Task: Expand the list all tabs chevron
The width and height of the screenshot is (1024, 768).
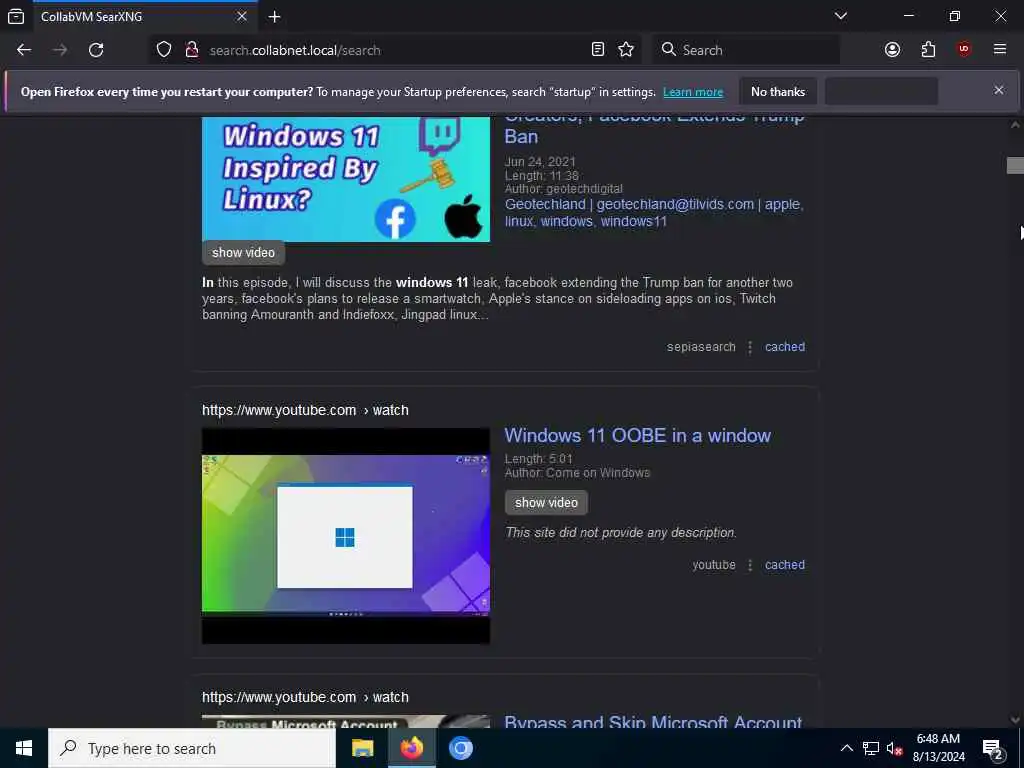Action: [x=840, y=16]
